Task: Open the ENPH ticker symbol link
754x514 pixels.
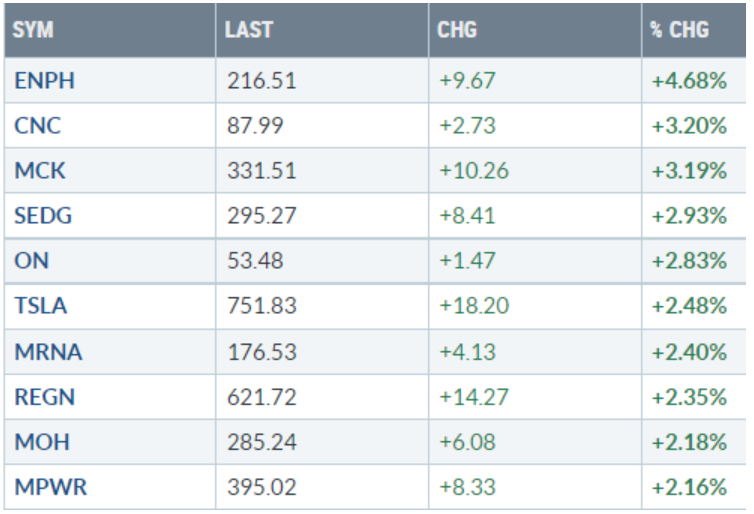Action: click(x=44, y=82)
